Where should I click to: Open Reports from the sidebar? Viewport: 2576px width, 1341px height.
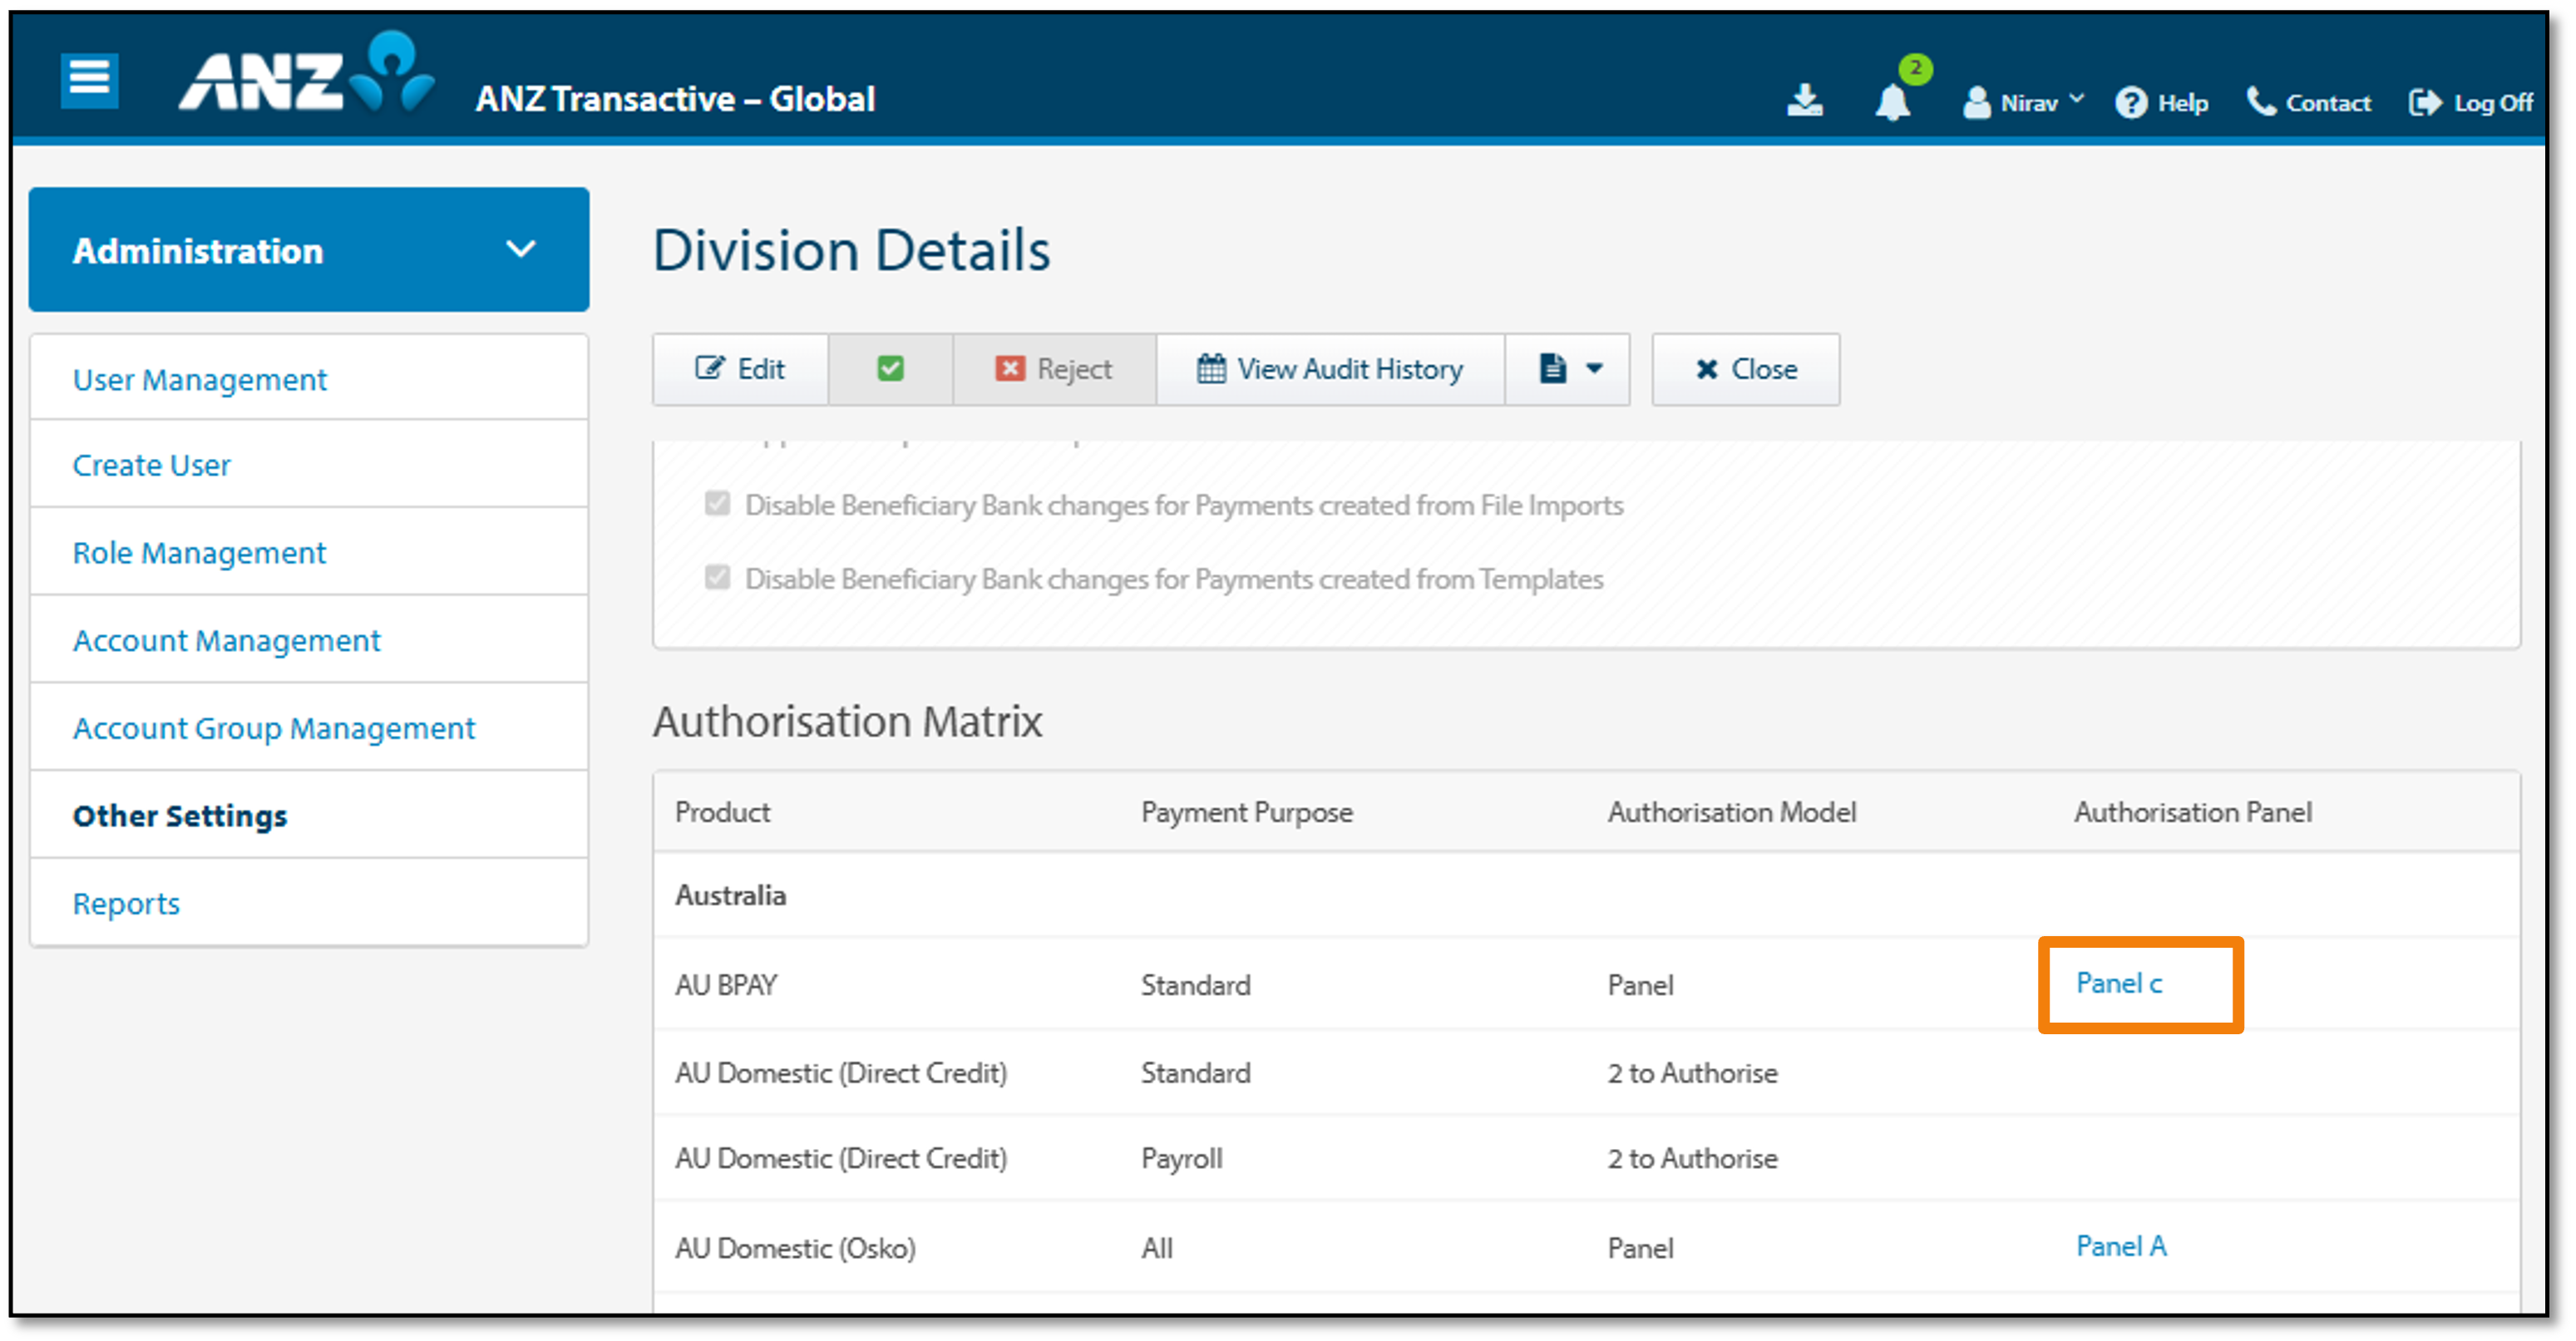coord(126,903)
